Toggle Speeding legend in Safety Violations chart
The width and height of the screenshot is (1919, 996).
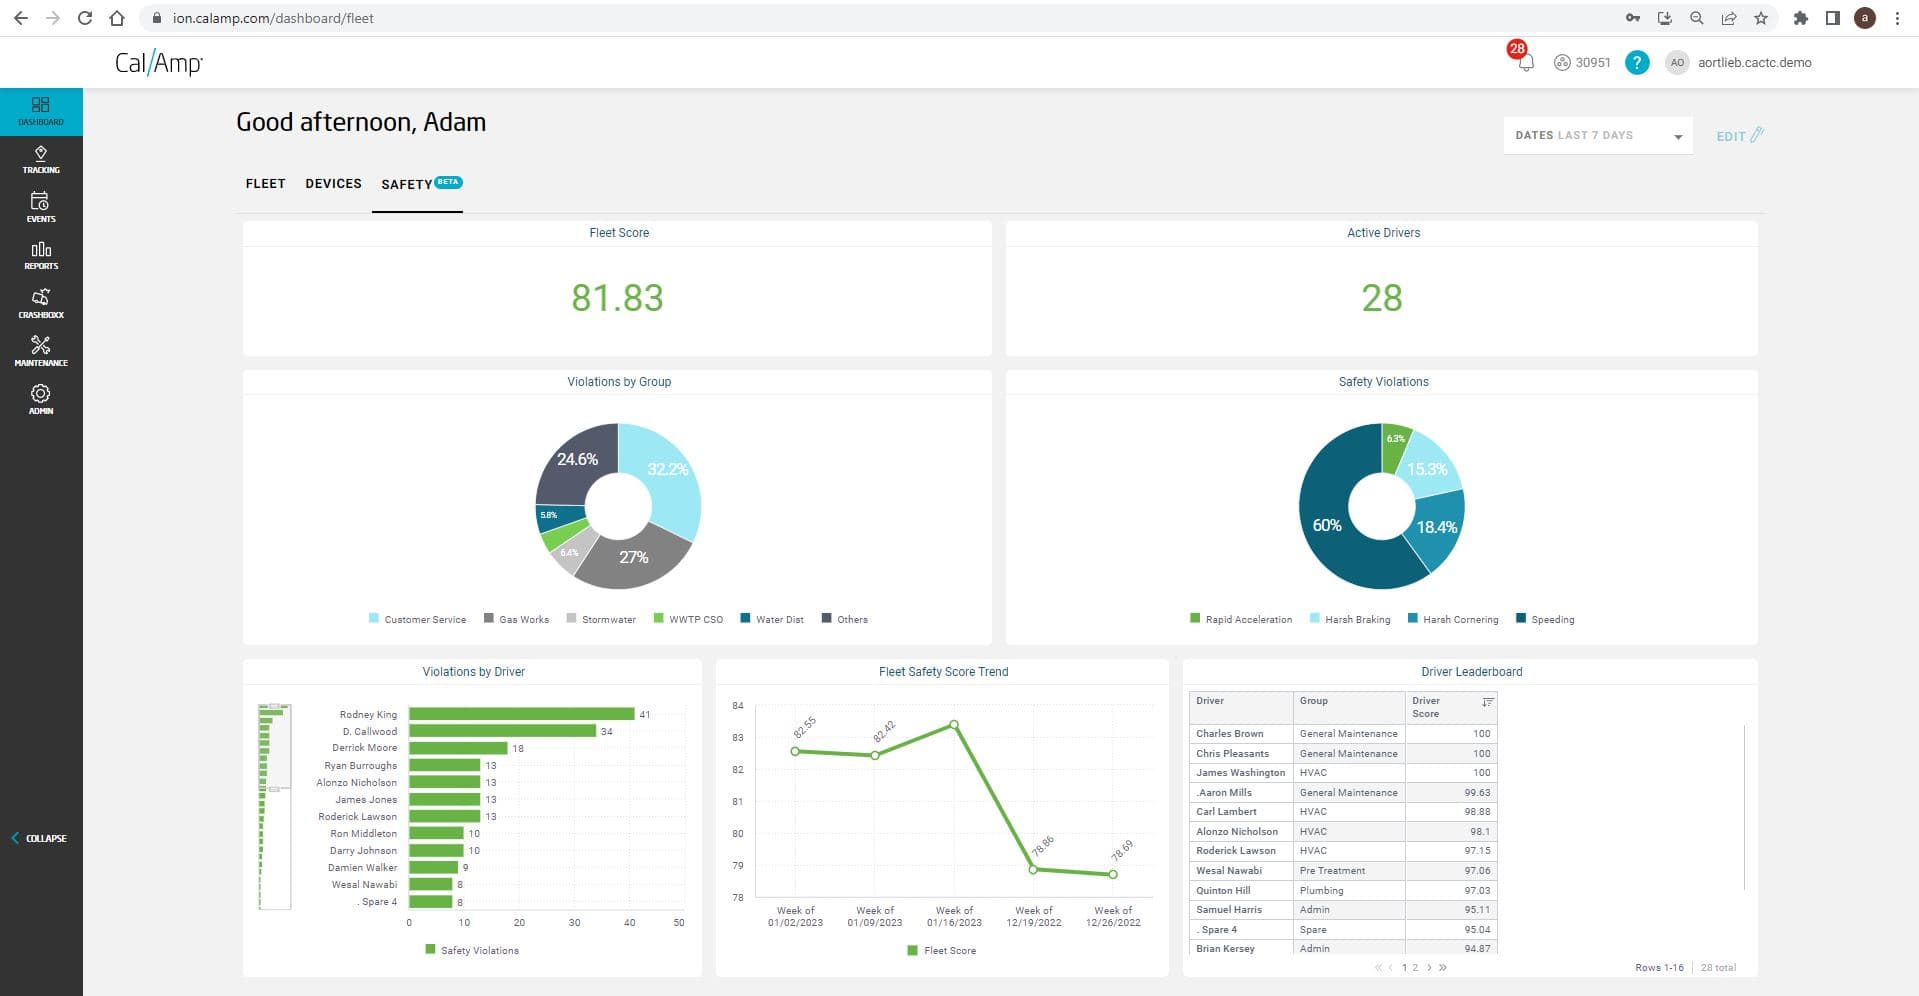pos(1545,619)
